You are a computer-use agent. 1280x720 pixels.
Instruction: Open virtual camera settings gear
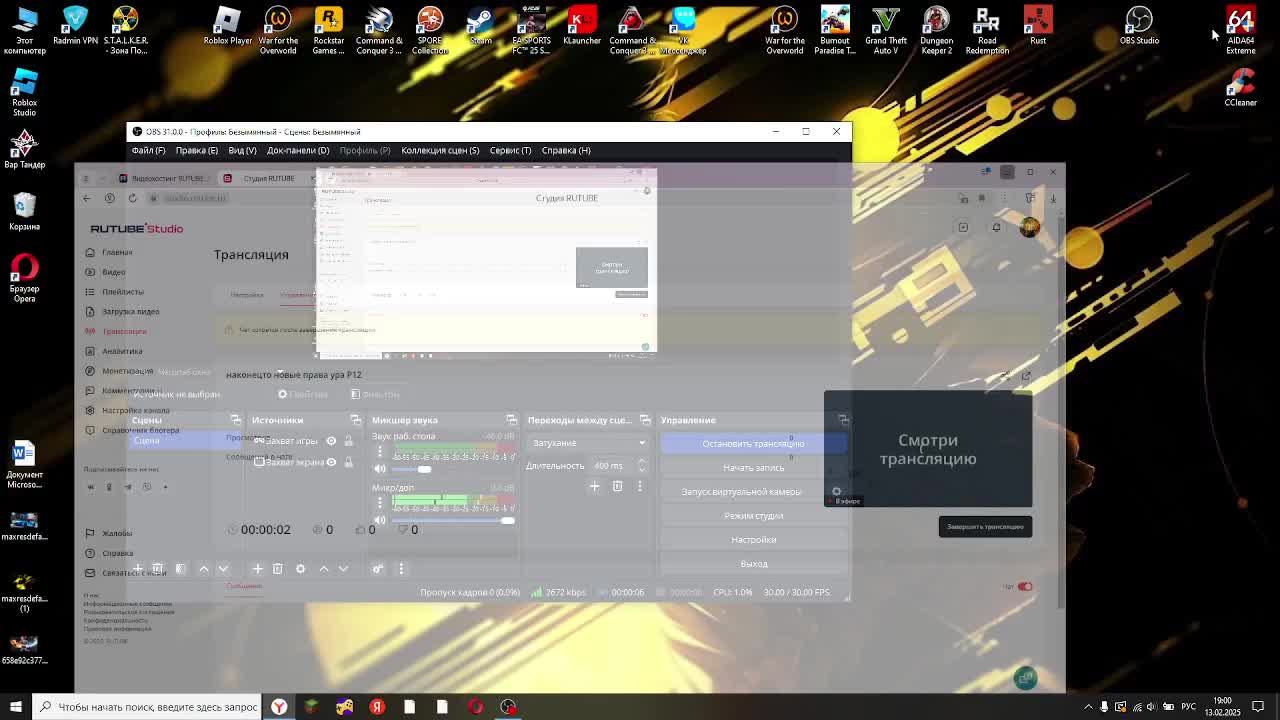(x=837, y=492)
